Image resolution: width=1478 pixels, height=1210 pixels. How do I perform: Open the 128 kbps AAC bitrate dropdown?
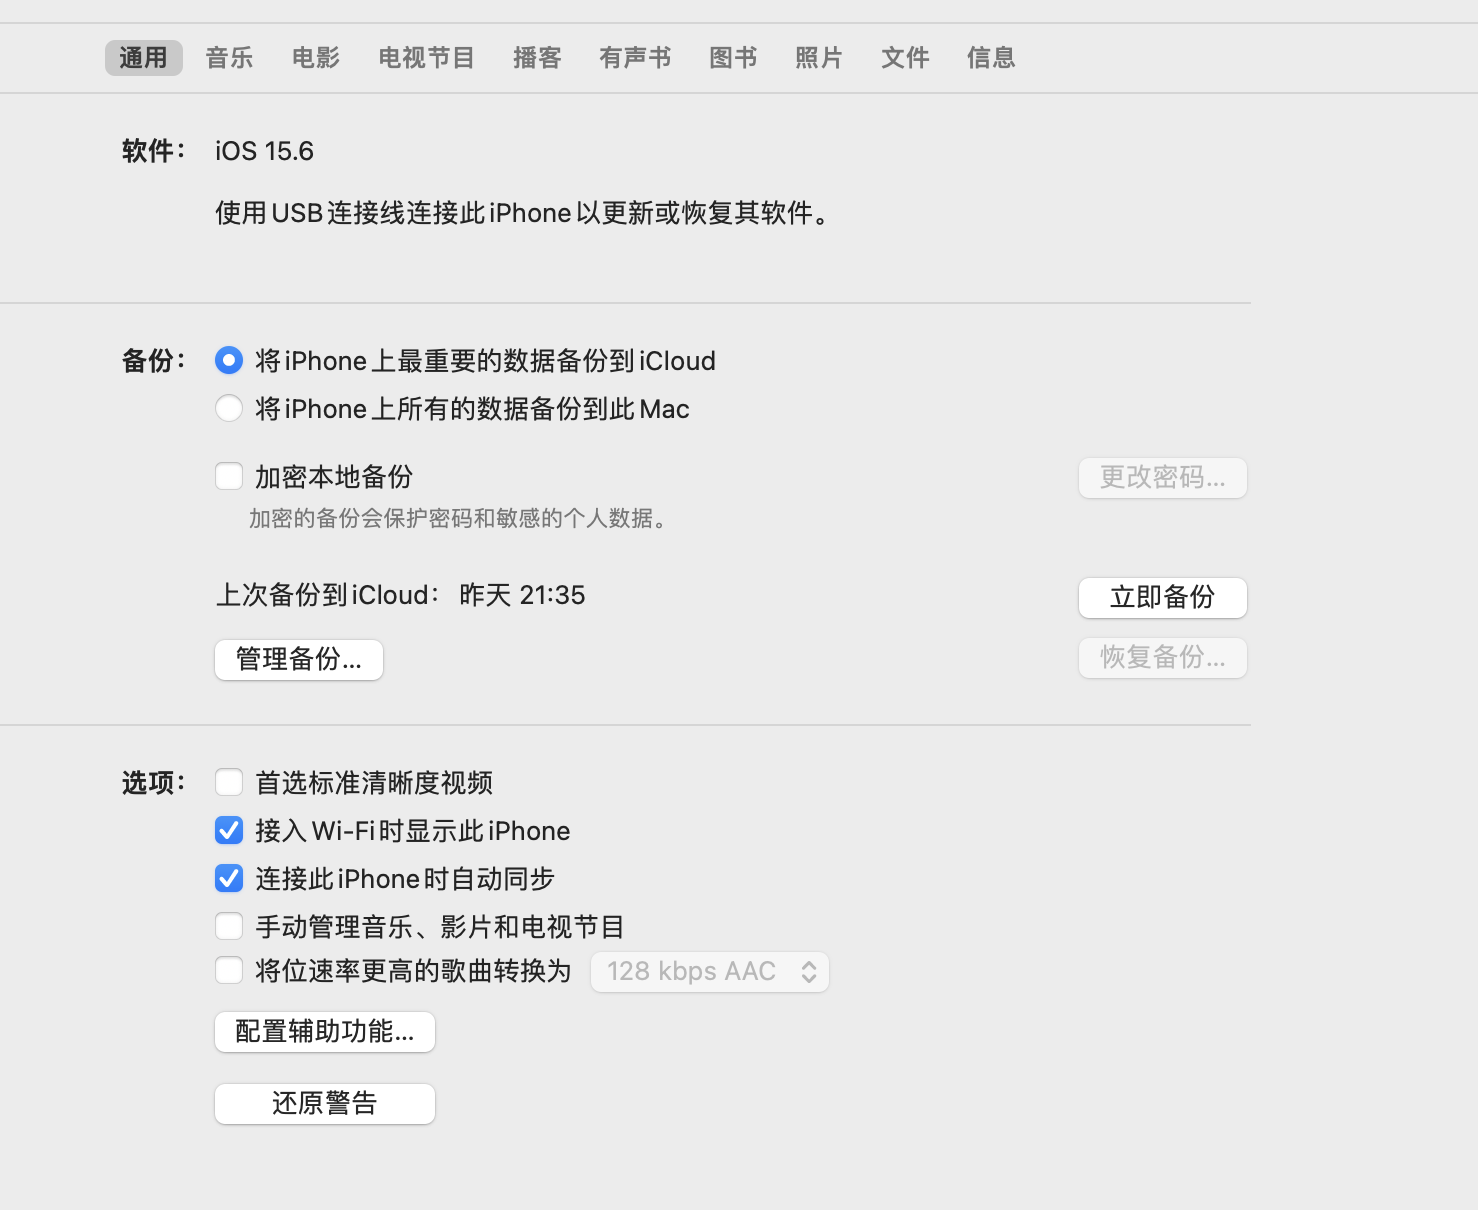pyautogui.click(x=710, y=971)
